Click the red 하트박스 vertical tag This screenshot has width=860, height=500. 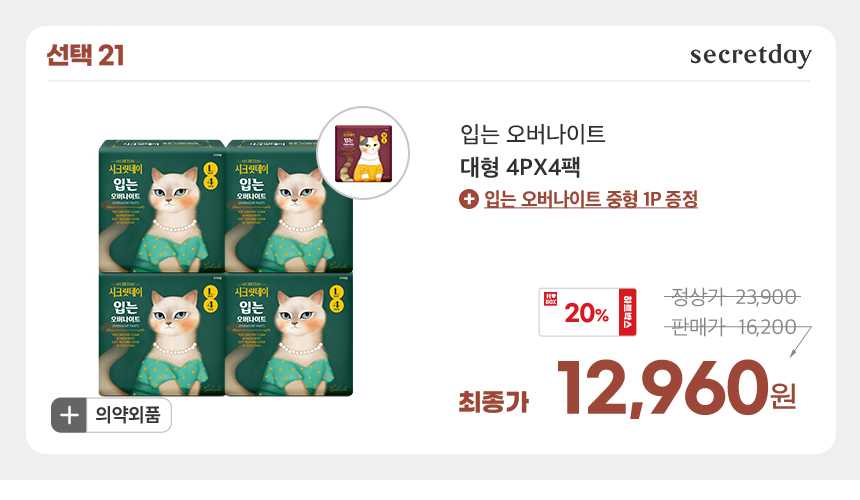click(x=627, y=312)
